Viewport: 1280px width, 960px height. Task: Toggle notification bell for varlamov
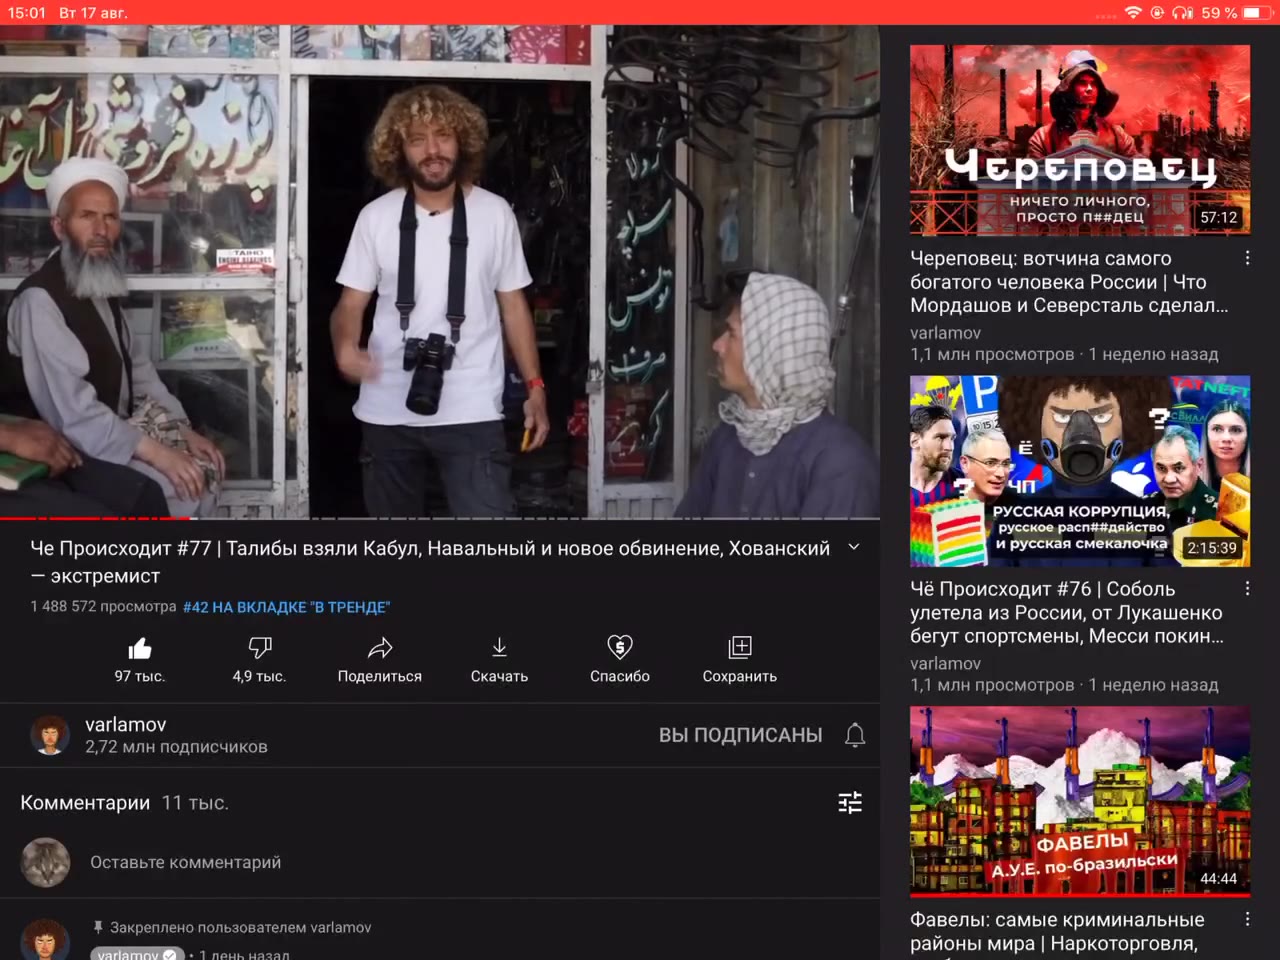coord(855,735)
